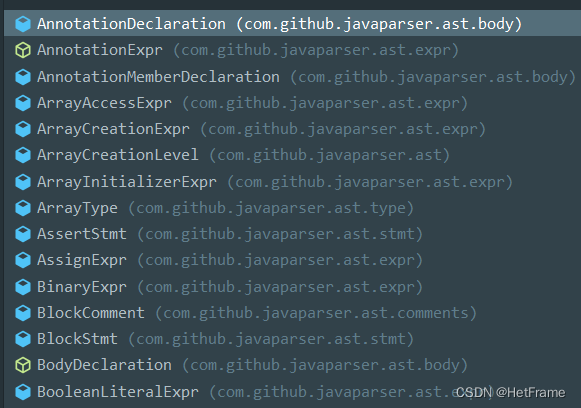Pick BinaryExpr in the list

tap(292, 287)
